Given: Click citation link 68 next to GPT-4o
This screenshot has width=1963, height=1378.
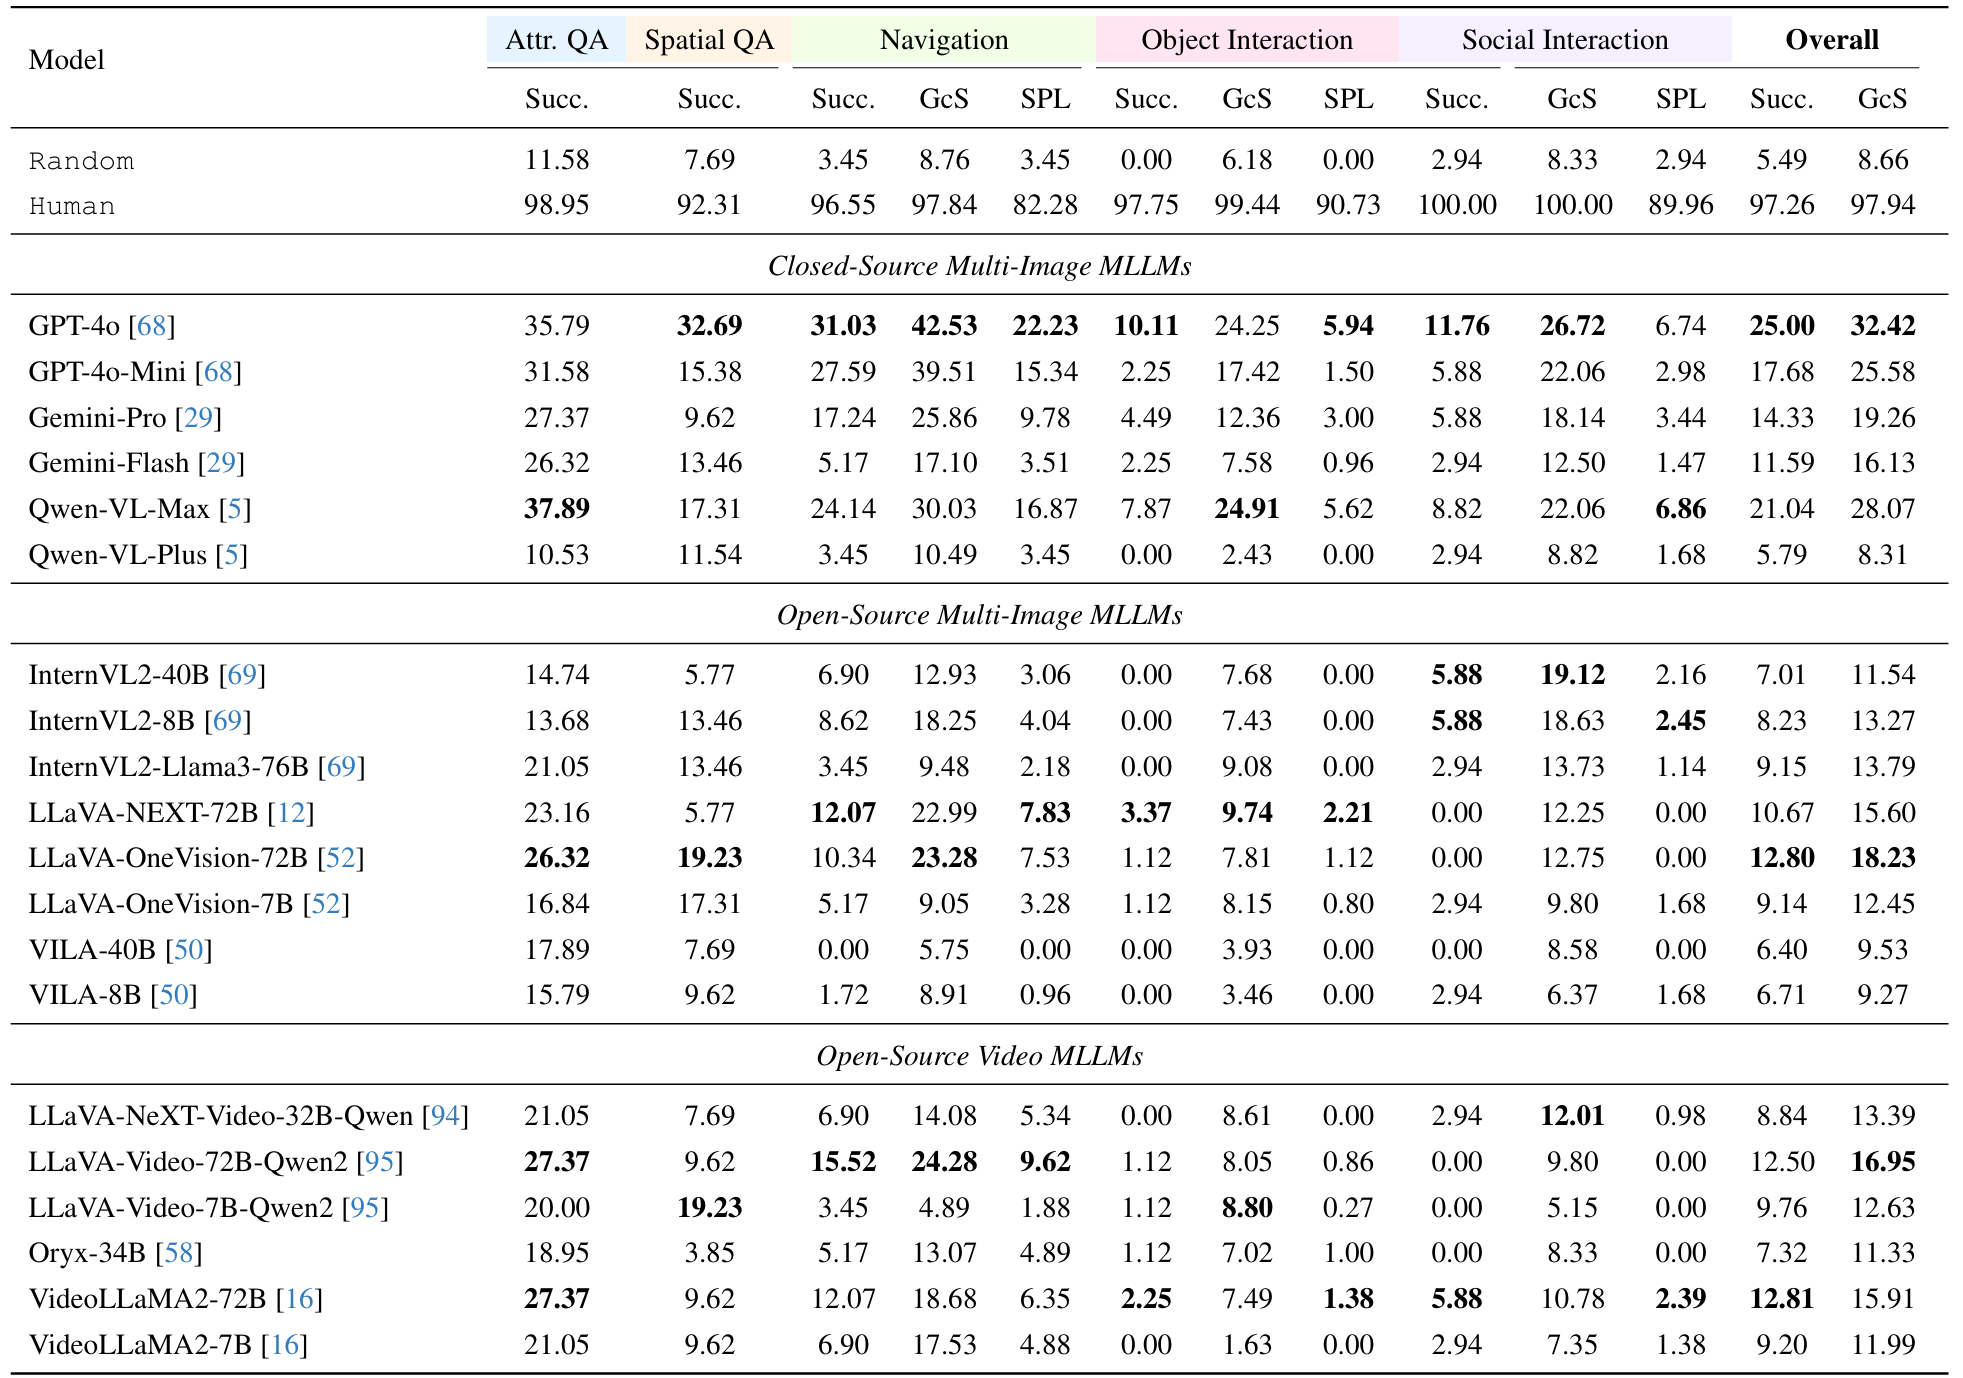Looking at the screenshot, I should [152, 326].
